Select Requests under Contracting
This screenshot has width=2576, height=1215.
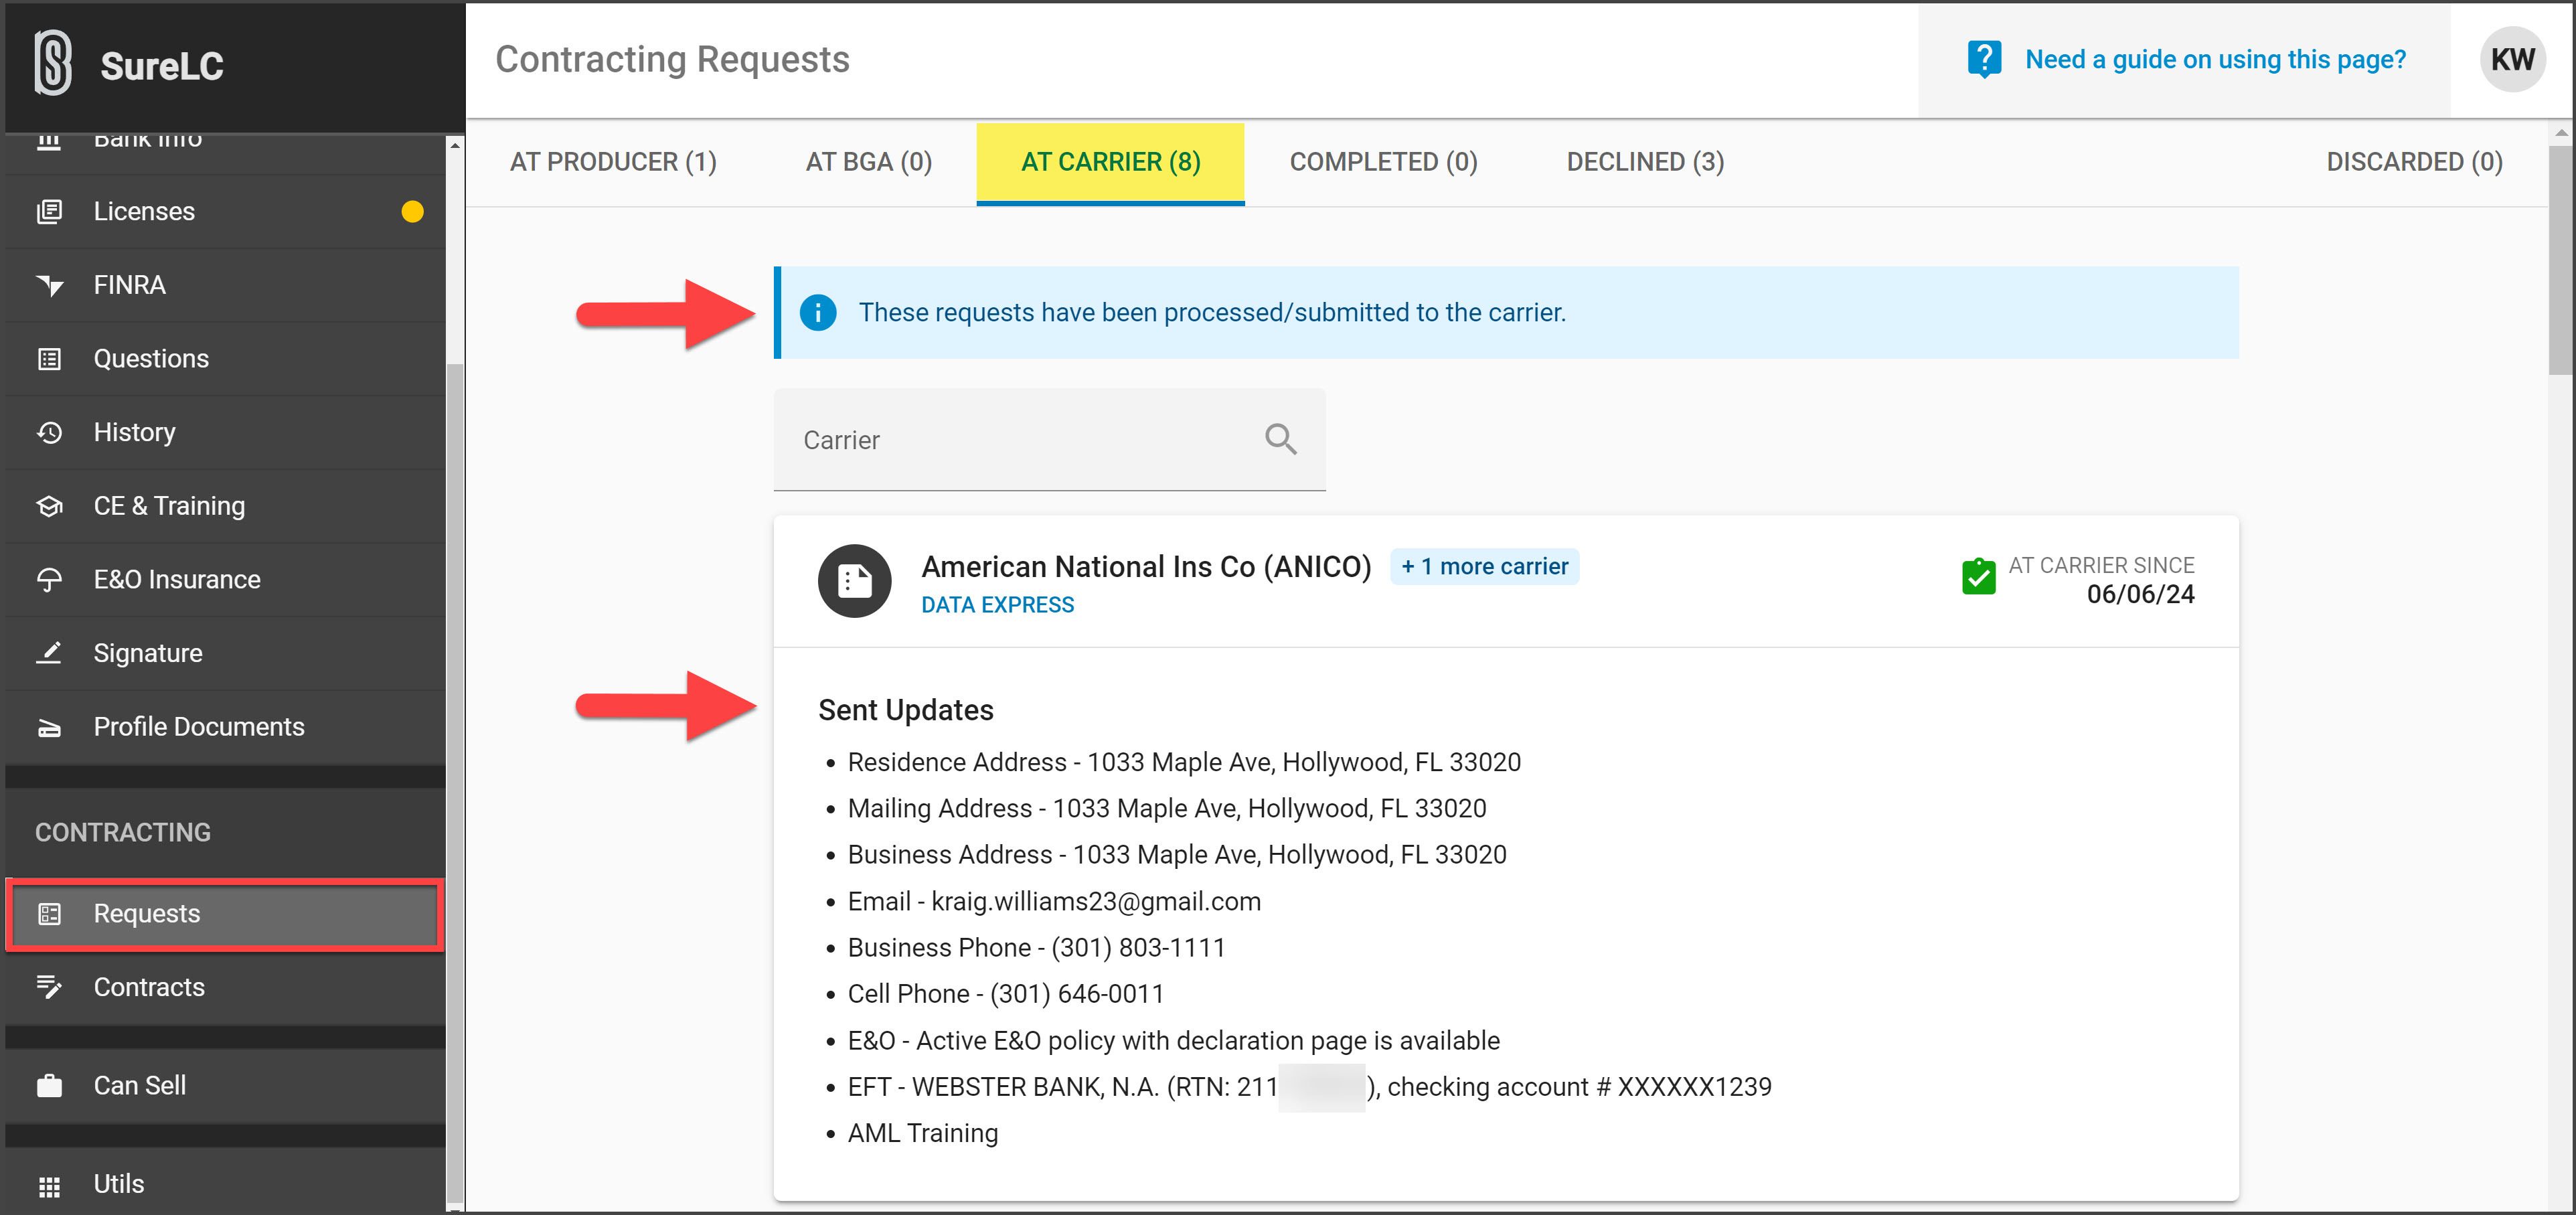[225, 914]
